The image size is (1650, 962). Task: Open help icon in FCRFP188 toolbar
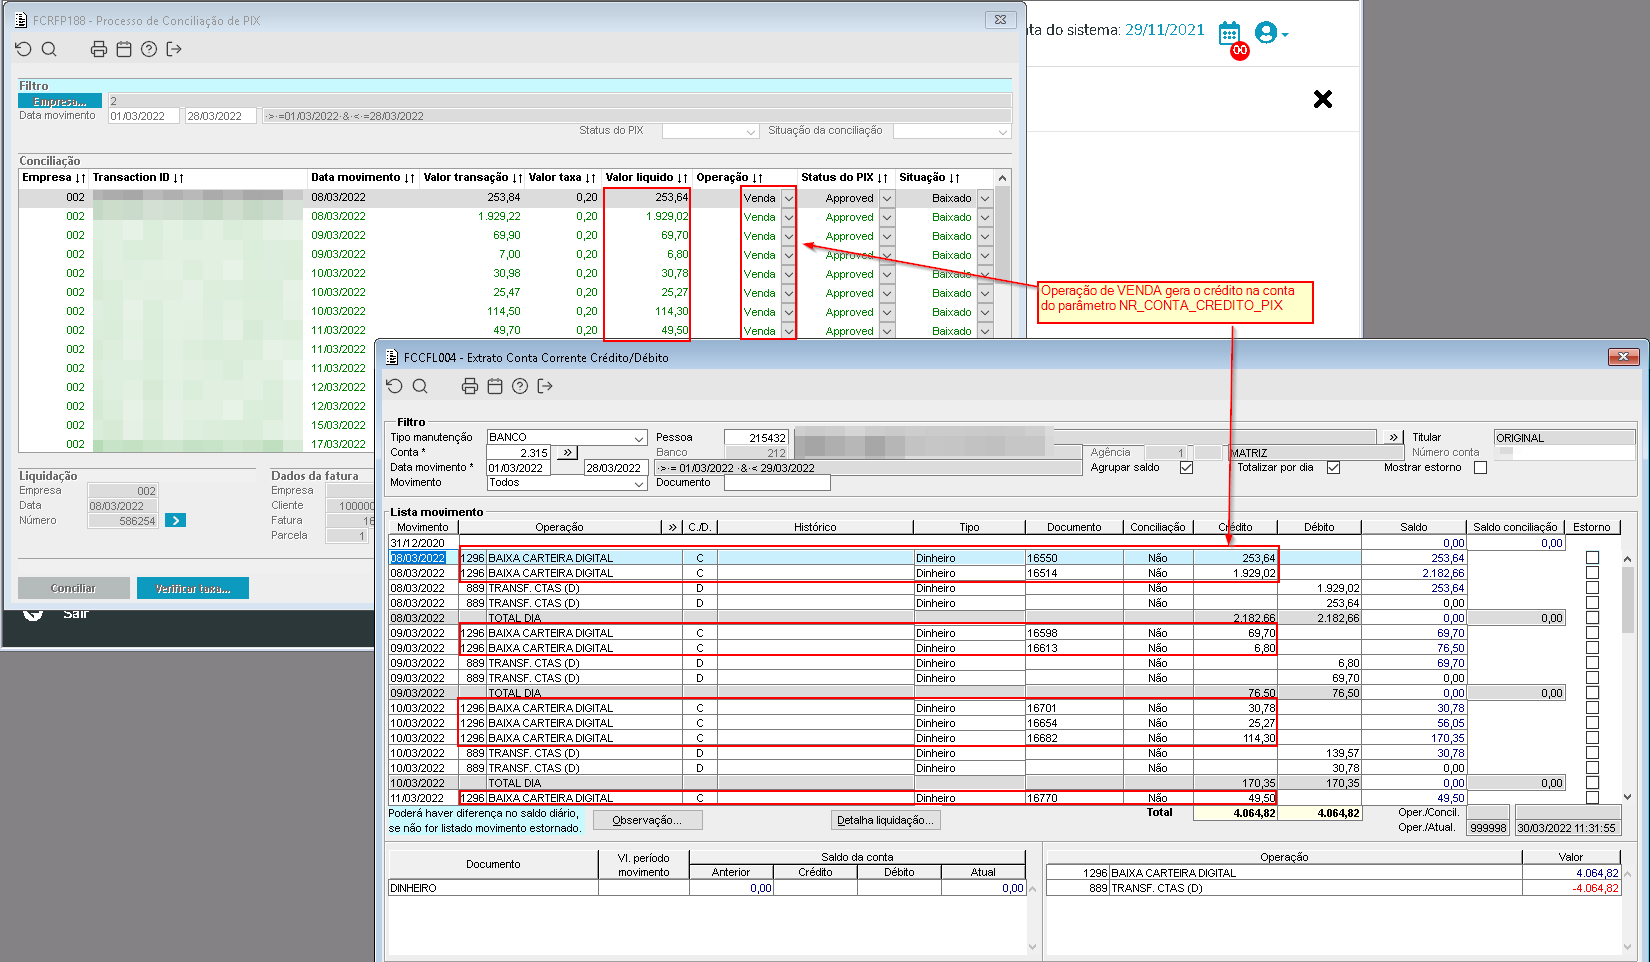click(x=149, y=49)
